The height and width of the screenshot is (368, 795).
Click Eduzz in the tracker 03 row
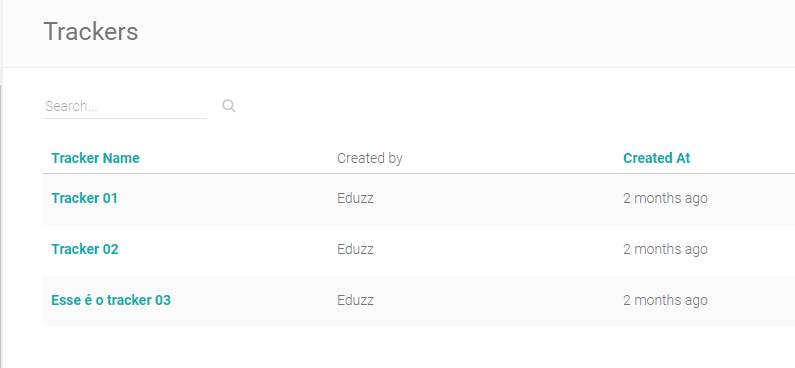click(355, 300)
